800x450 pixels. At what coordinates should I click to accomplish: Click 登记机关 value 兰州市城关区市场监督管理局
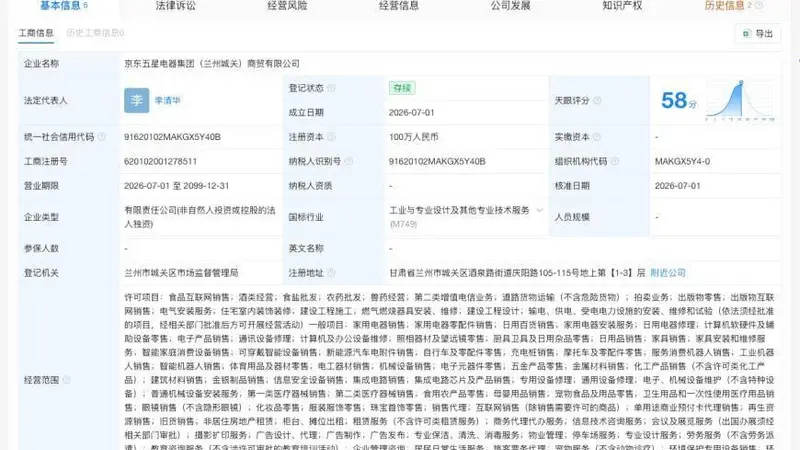click(181, 273)
